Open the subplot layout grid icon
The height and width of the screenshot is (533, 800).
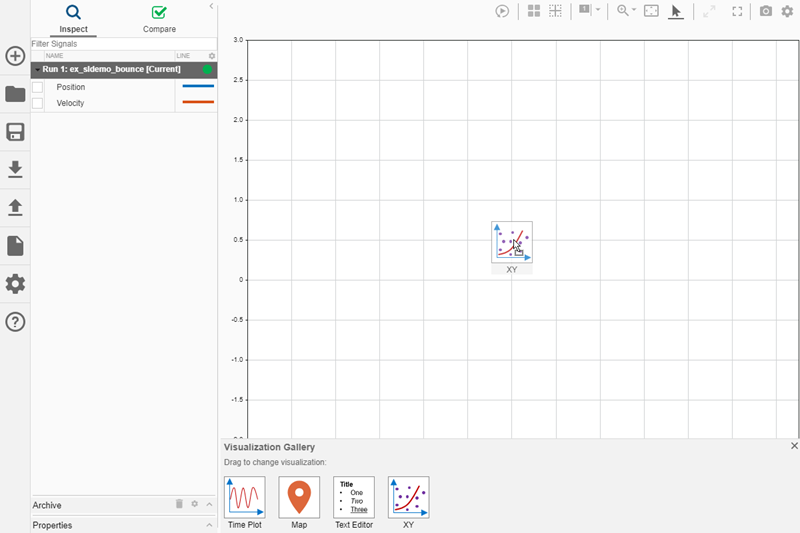click(534, 11)
